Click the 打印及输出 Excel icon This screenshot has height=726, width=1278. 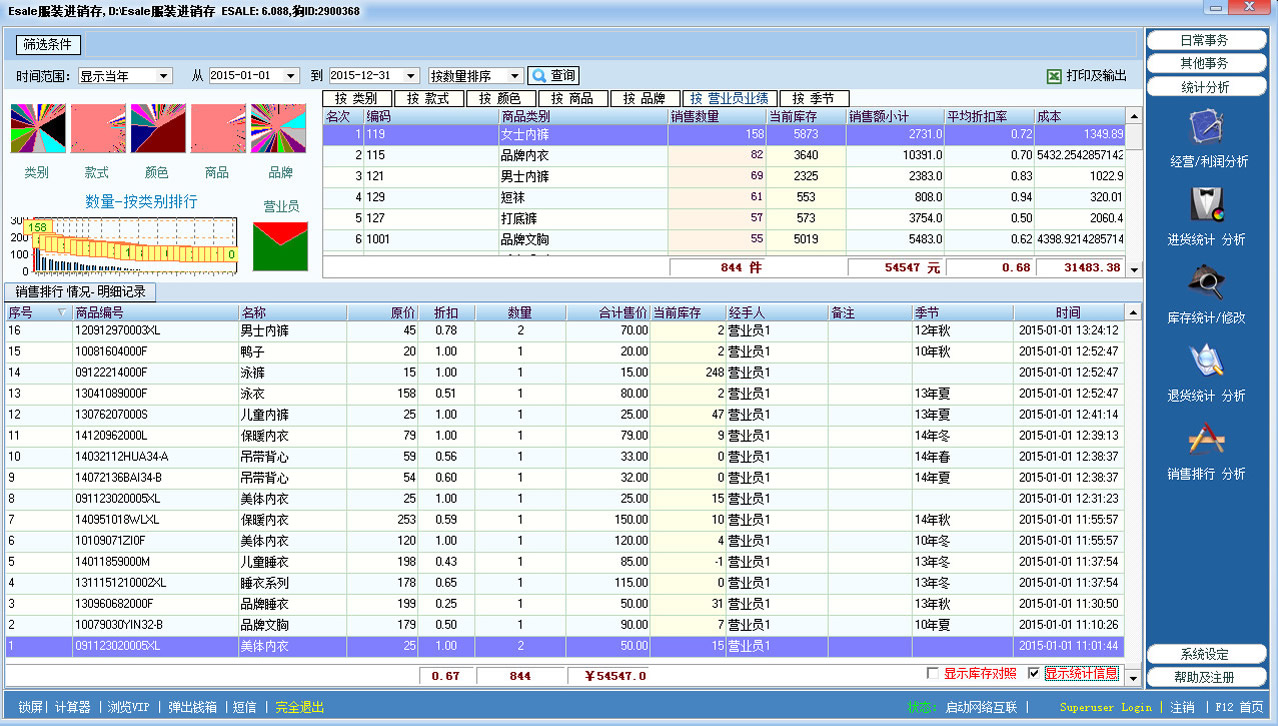click(x=1054, y=76)
